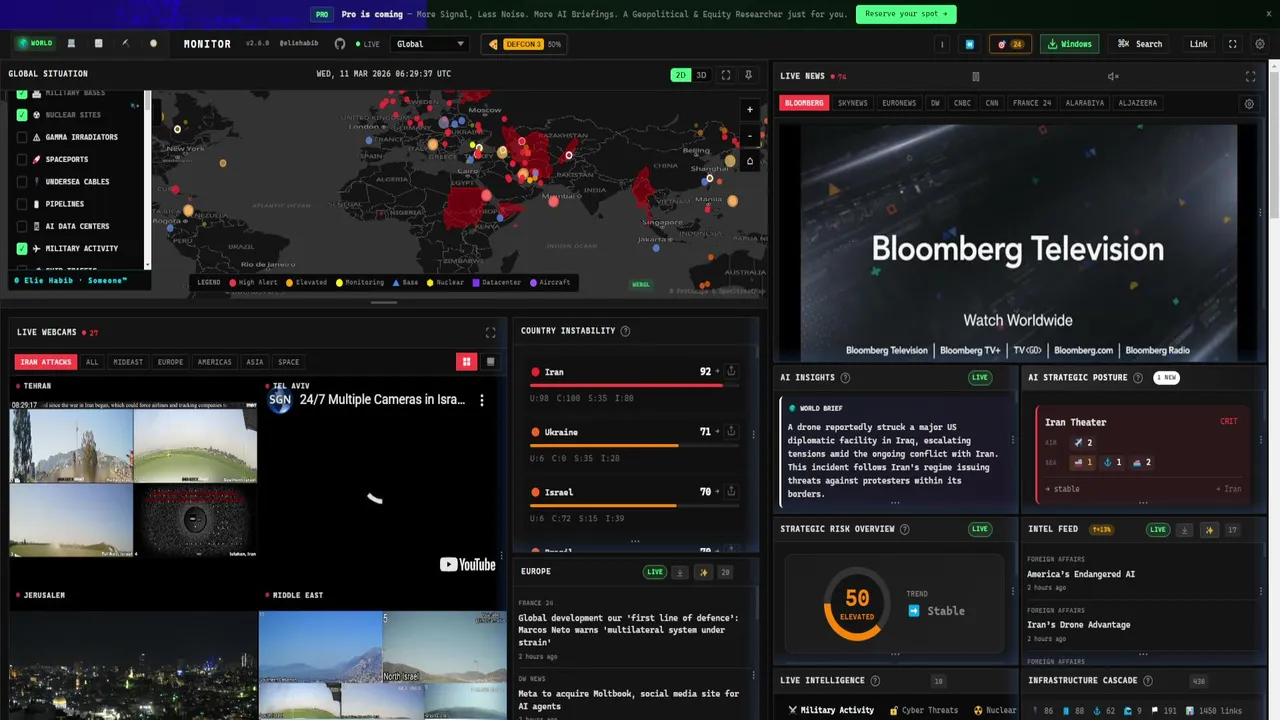The height and width of the screenshot is (720, 1280).
Task: Pause the Live News stream
Action: coord(976,76)
